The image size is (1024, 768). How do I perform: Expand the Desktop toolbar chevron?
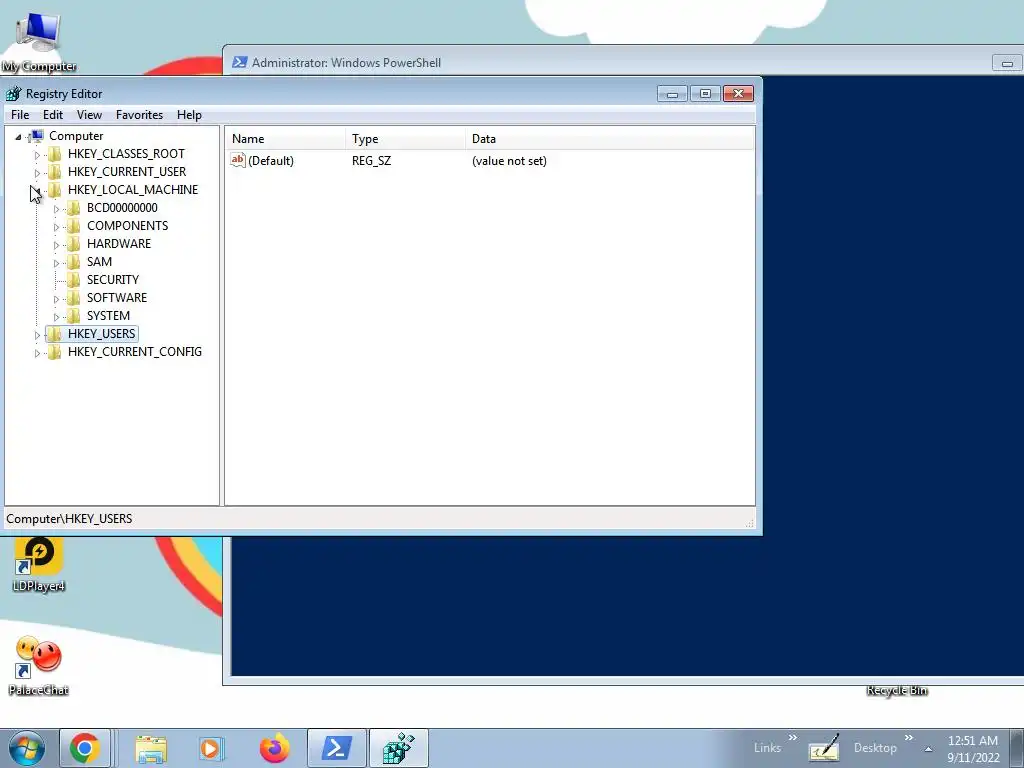coord(908,738)
